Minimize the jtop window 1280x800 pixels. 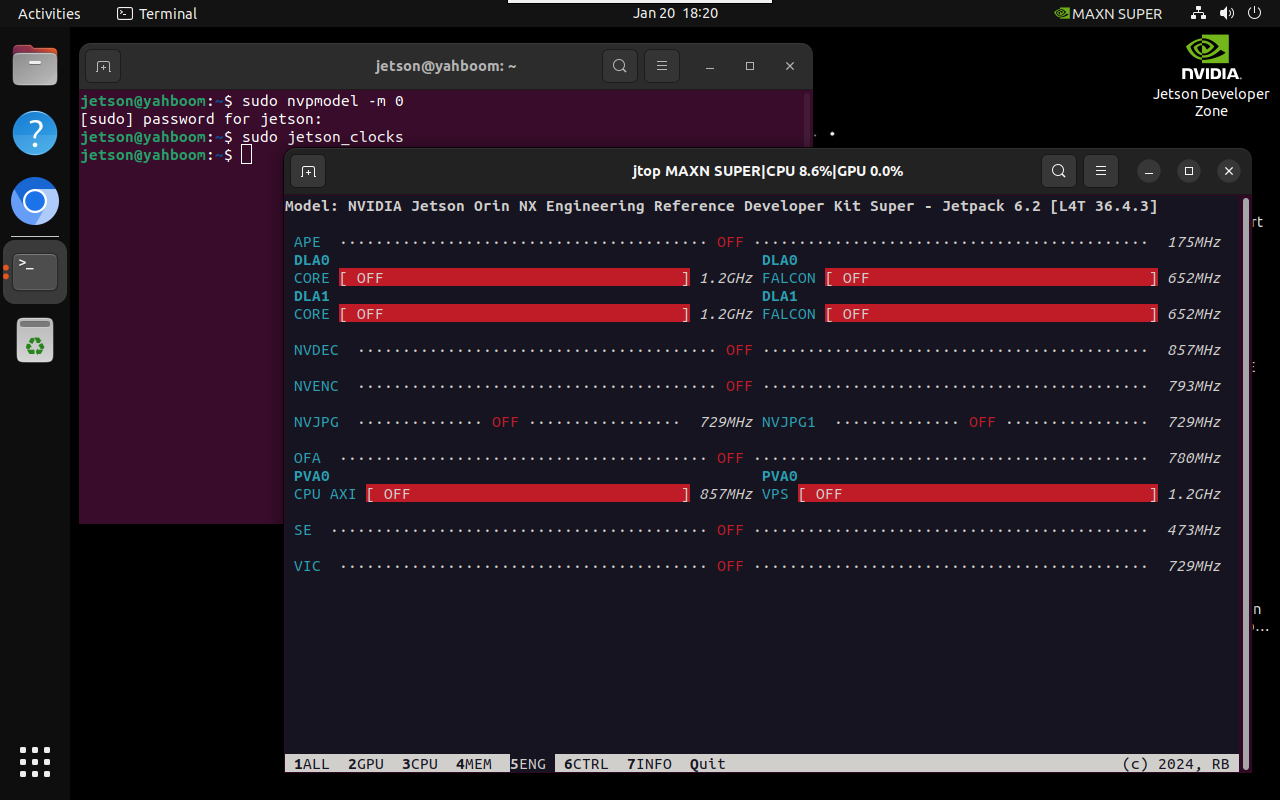pos(1149,171)
